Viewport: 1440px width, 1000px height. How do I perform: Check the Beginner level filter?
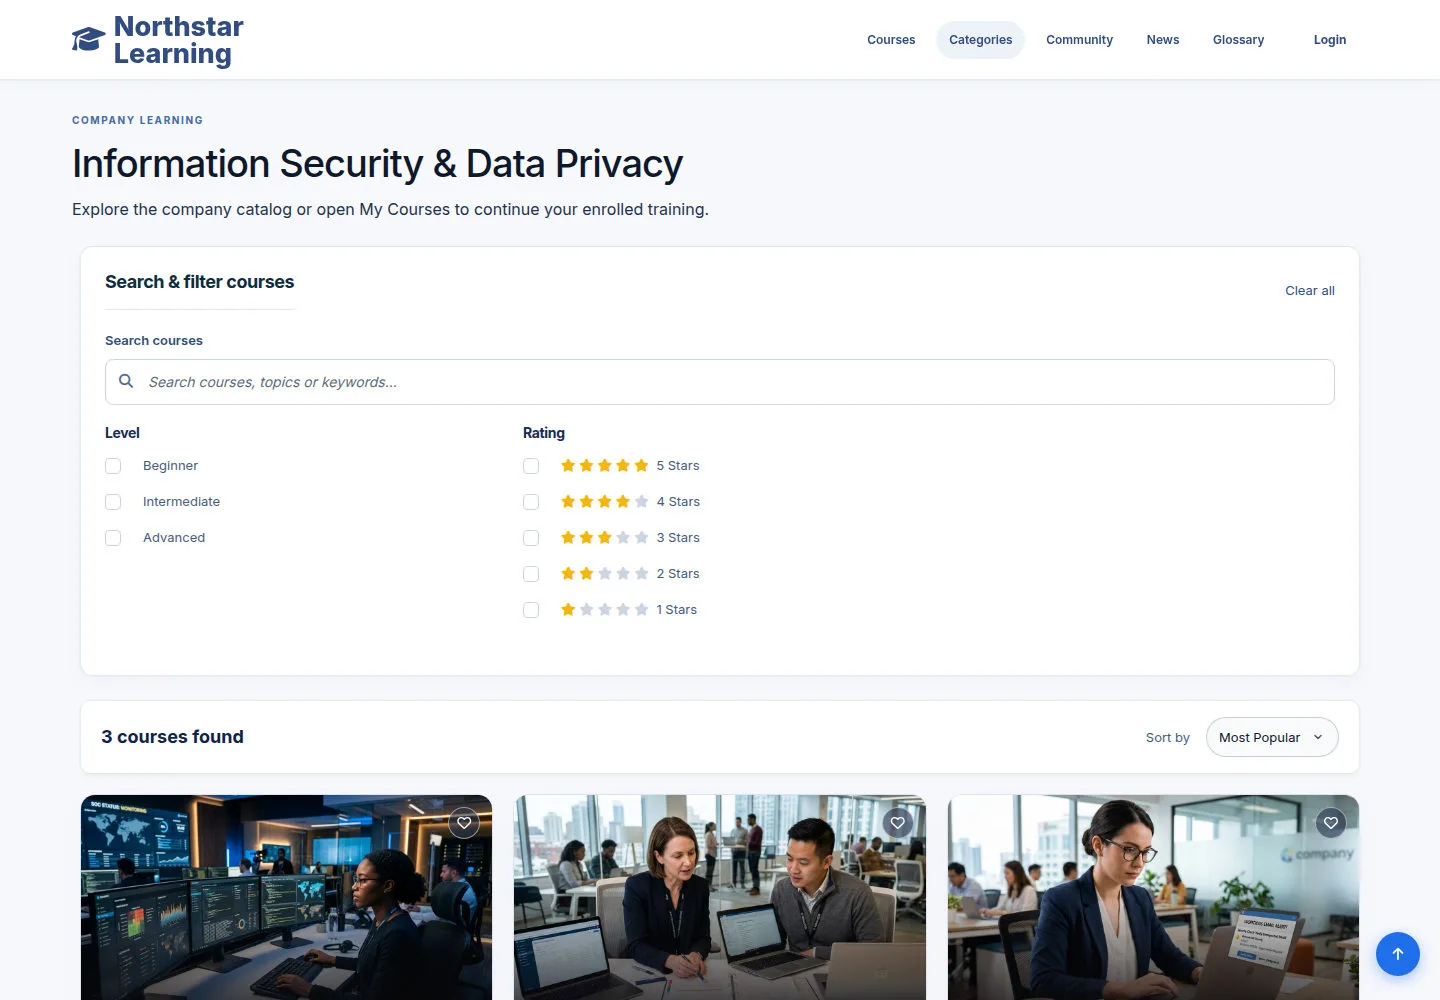(x=113, y=466)
